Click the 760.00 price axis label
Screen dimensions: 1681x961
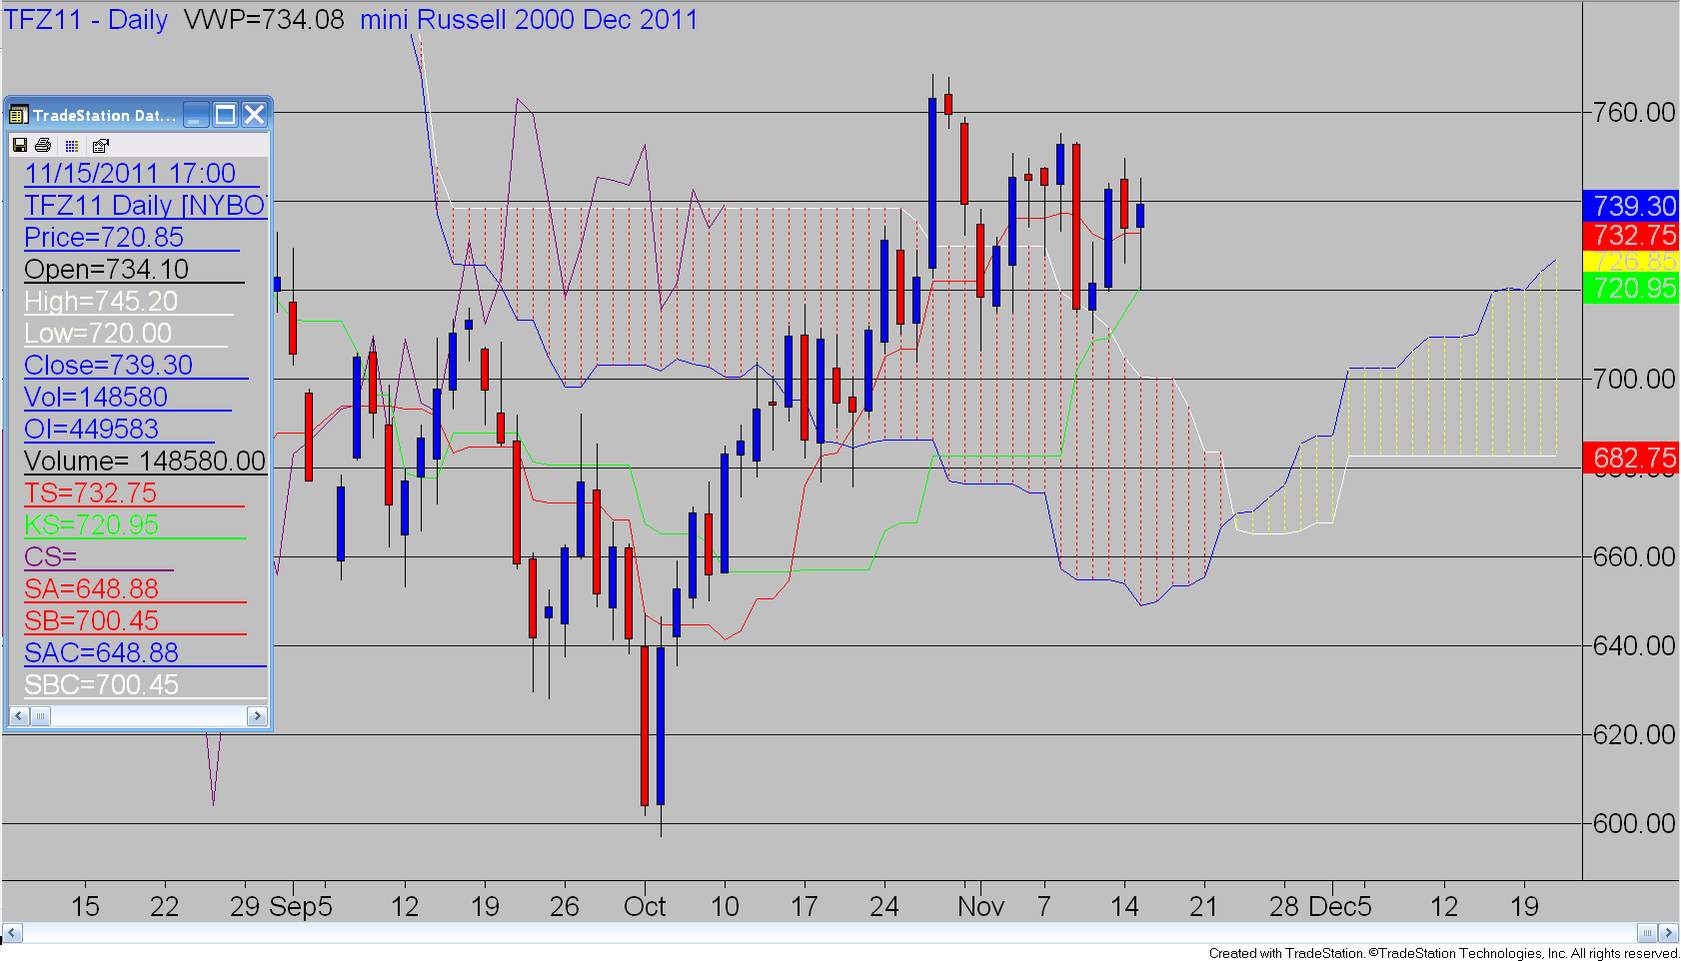tap(1634, 112)
